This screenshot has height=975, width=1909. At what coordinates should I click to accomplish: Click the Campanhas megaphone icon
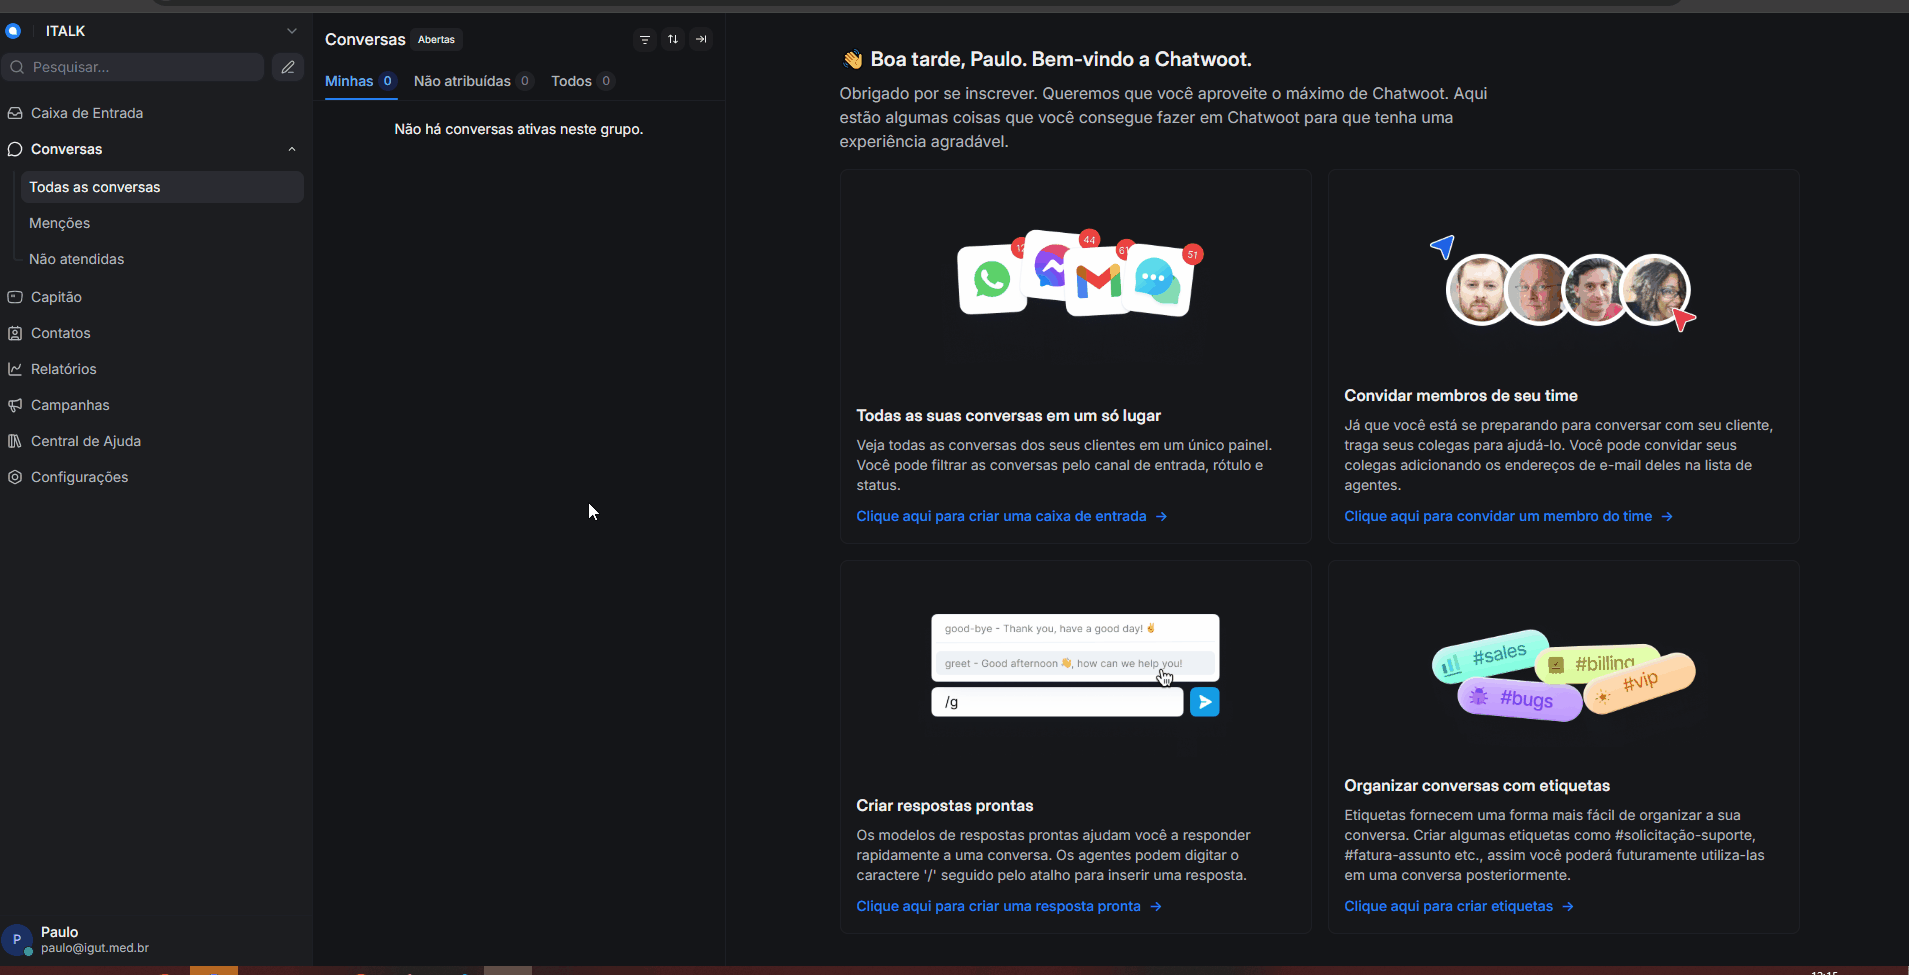click(15, 405)
